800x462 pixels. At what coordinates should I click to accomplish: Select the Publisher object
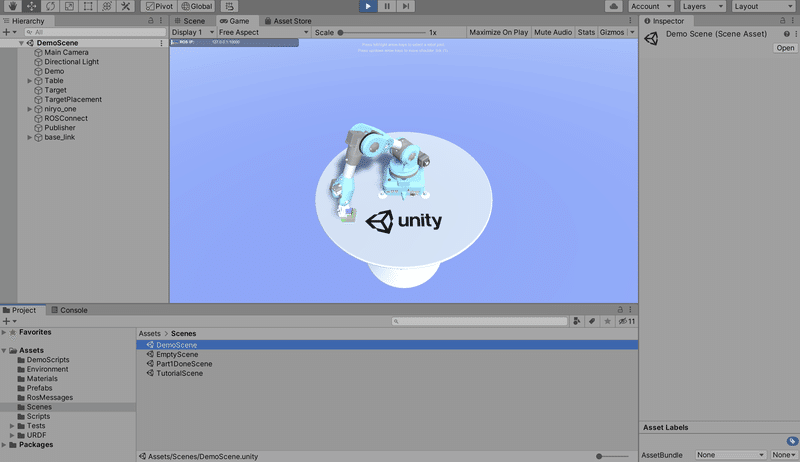coord(60,127)
